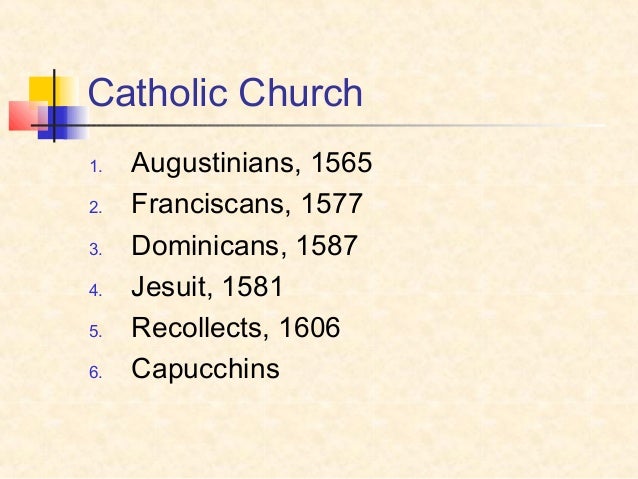The image size is (638, 479).
Task: Select the Dominicans, 1587 list item
Action: coord(244,245)
